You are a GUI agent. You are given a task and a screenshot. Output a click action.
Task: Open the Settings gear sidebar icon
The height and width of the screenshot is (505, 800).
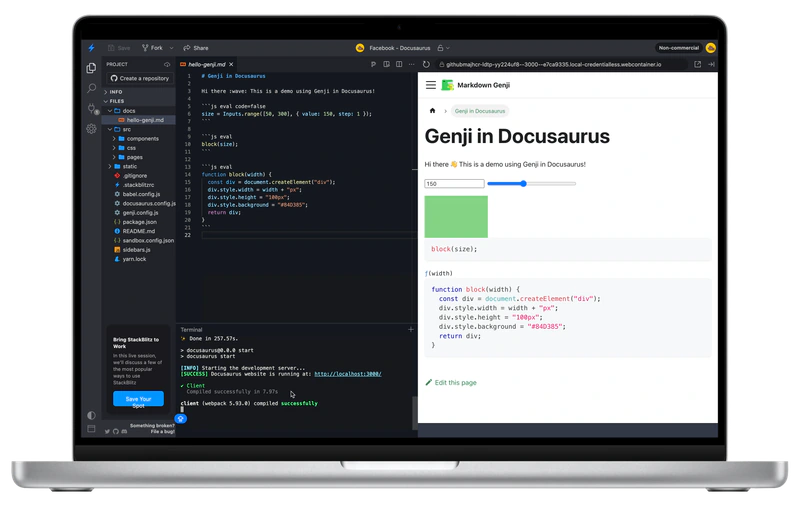91,129
